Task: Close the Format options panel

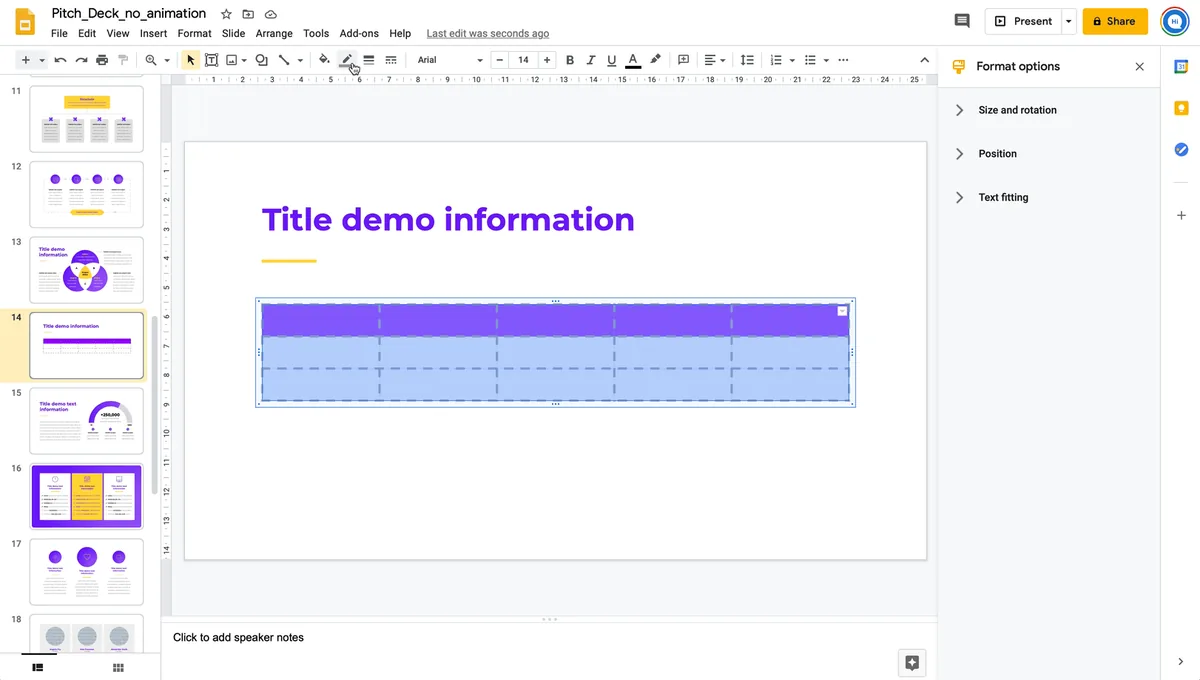Action: (1139, 67)
